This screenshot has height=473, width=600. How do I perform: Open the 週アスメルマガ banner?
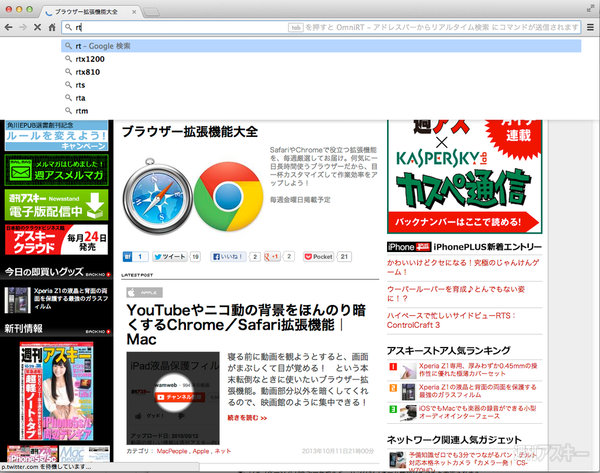[x=56, y=170]
